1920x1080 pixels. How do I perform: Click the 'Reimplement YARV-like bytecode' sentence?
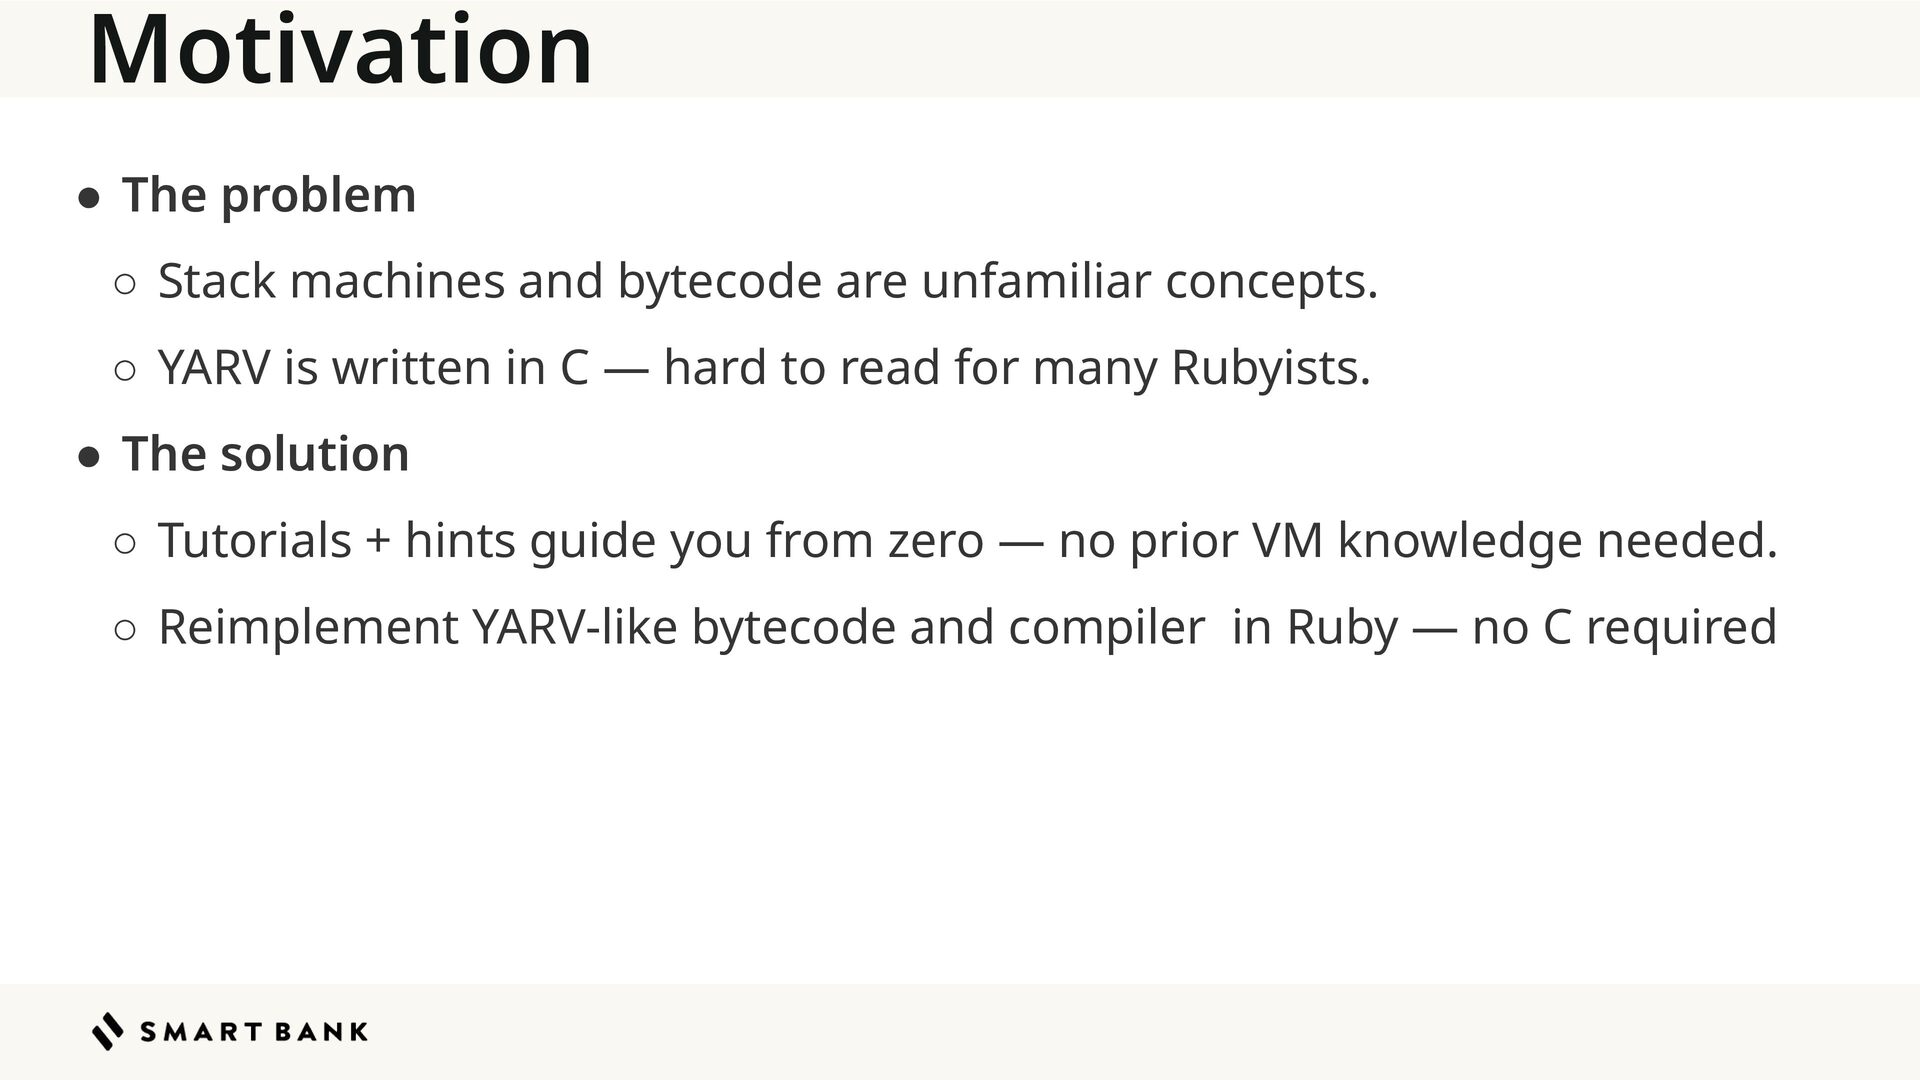[x=968, y=628]
